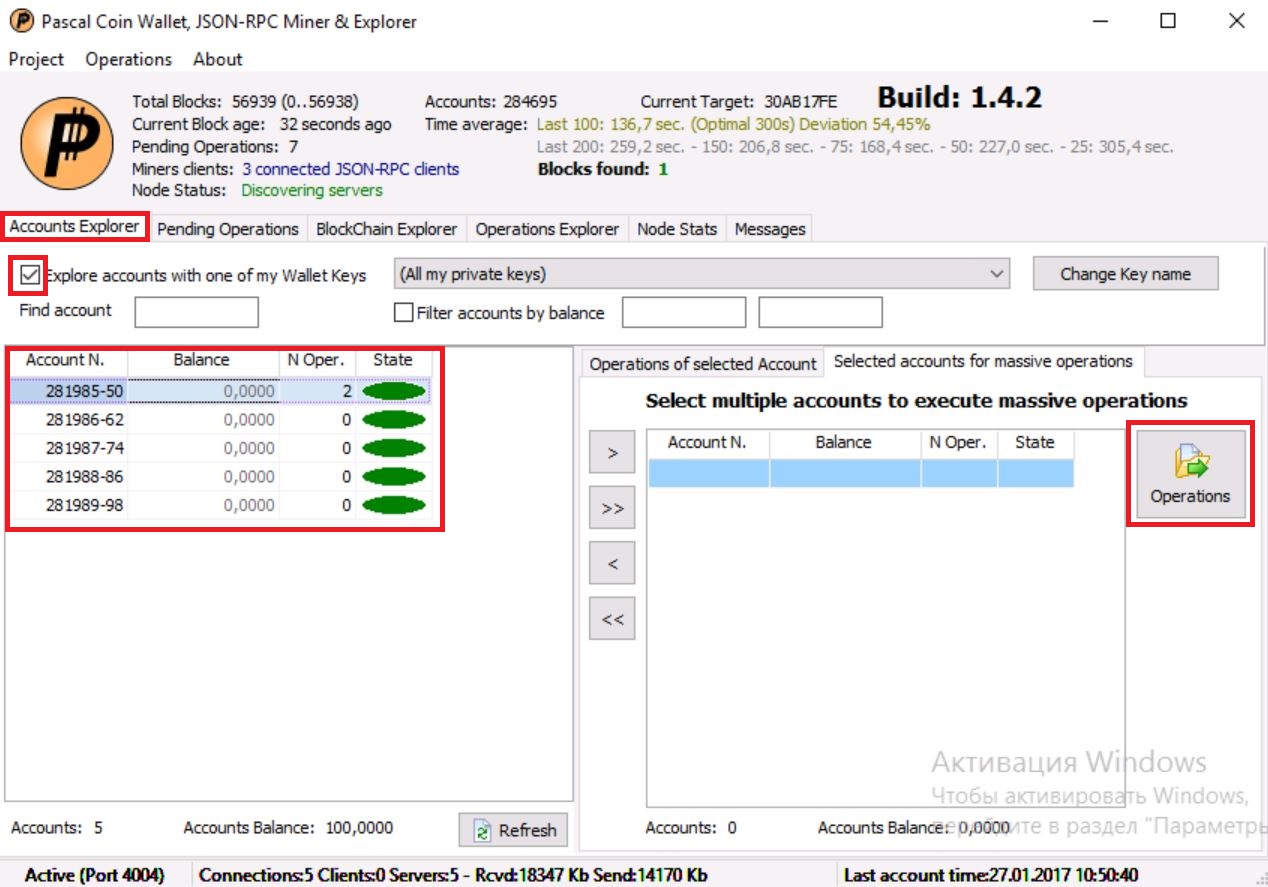Image resolution: width=1268 pixels, height=887 pixels.
Task: Select account row 281987-74
Action: (x=220, y=448)
